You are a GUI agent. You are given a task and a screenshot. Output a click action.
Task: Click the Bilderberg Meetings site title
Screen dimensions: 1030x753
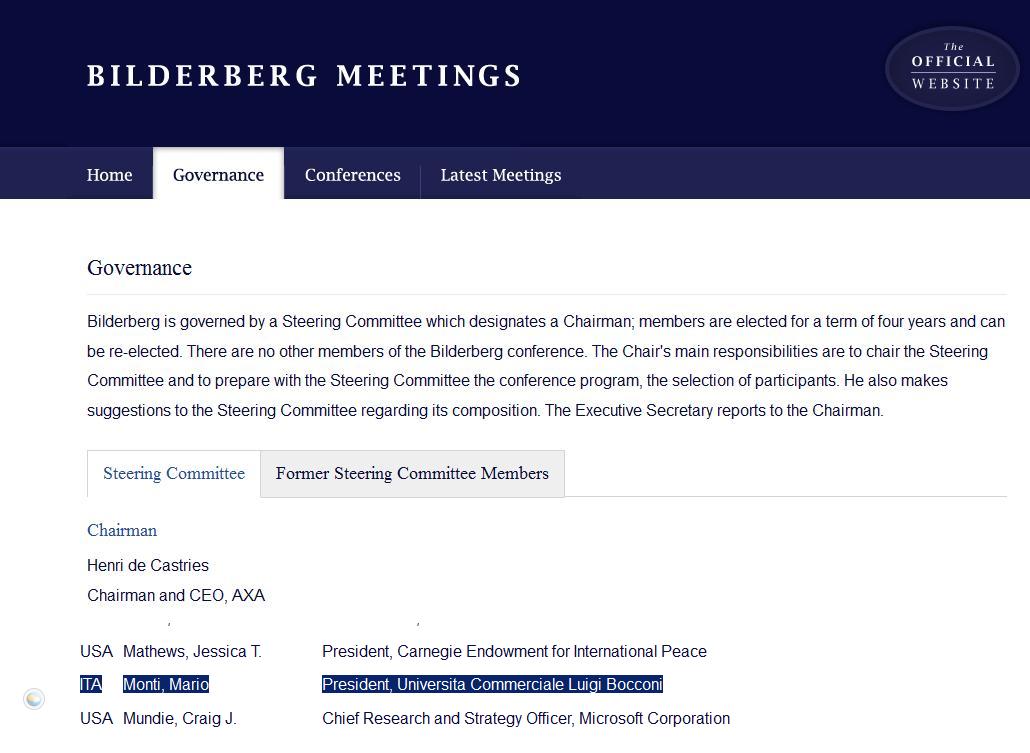click(304, 76)
